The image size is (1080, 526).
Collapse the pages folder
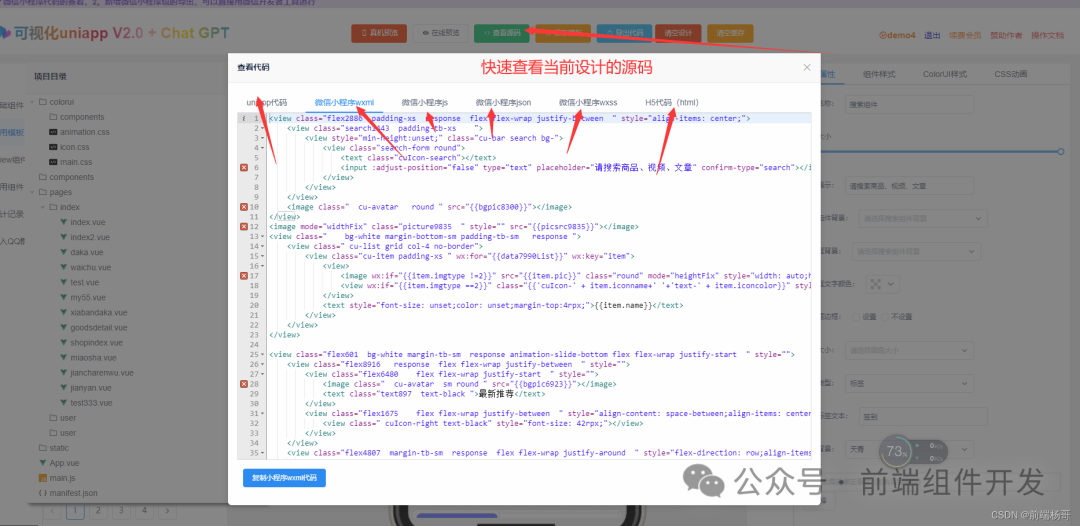(33, 192)
